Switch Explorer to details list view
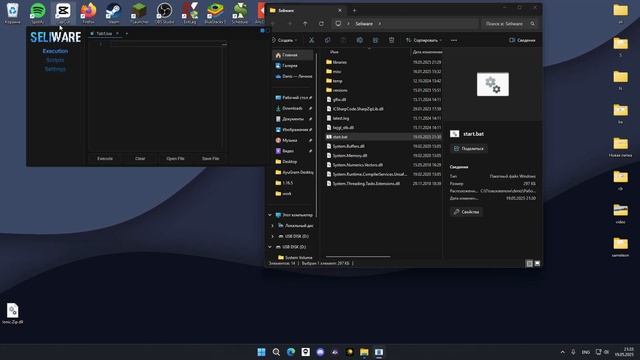The height and width of the screenshot is (360, 640). (x=529, y=263)
